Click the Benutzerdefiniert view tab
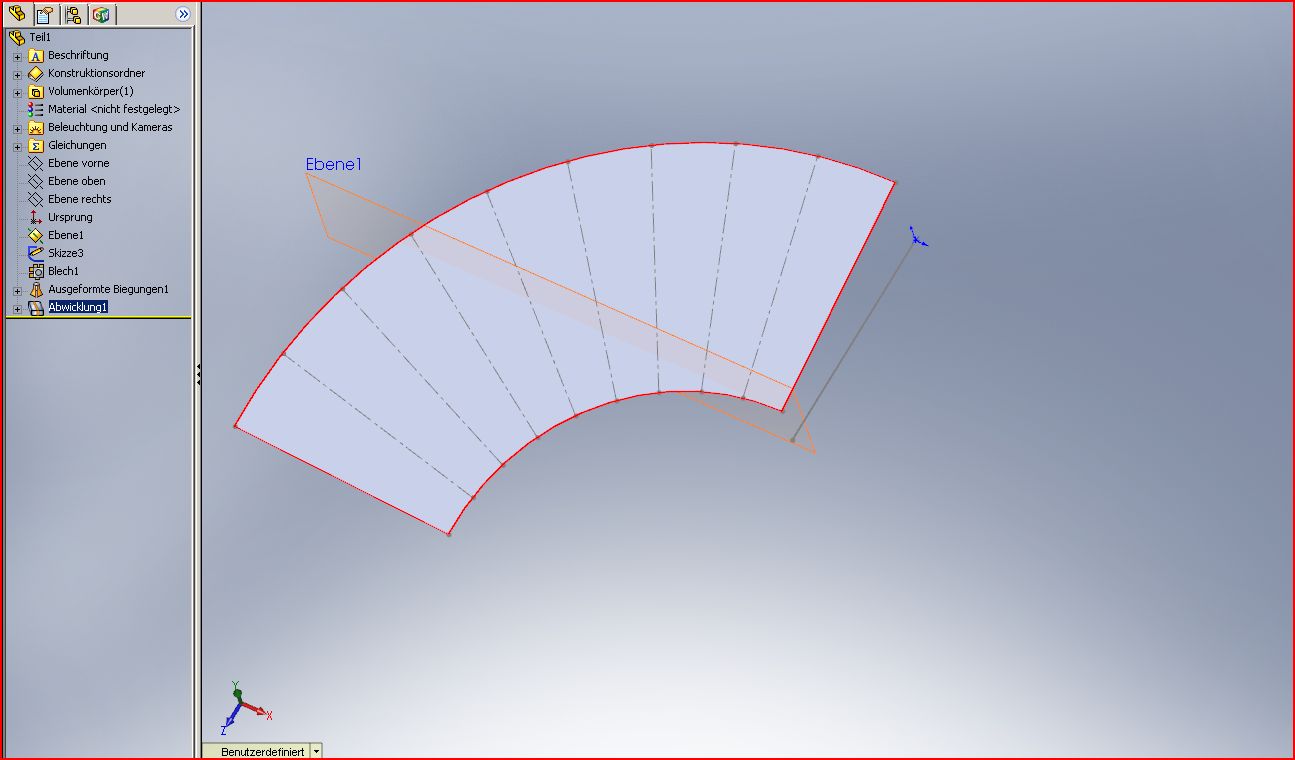Viewport: 1295px width, 760px height. point(262,751)
